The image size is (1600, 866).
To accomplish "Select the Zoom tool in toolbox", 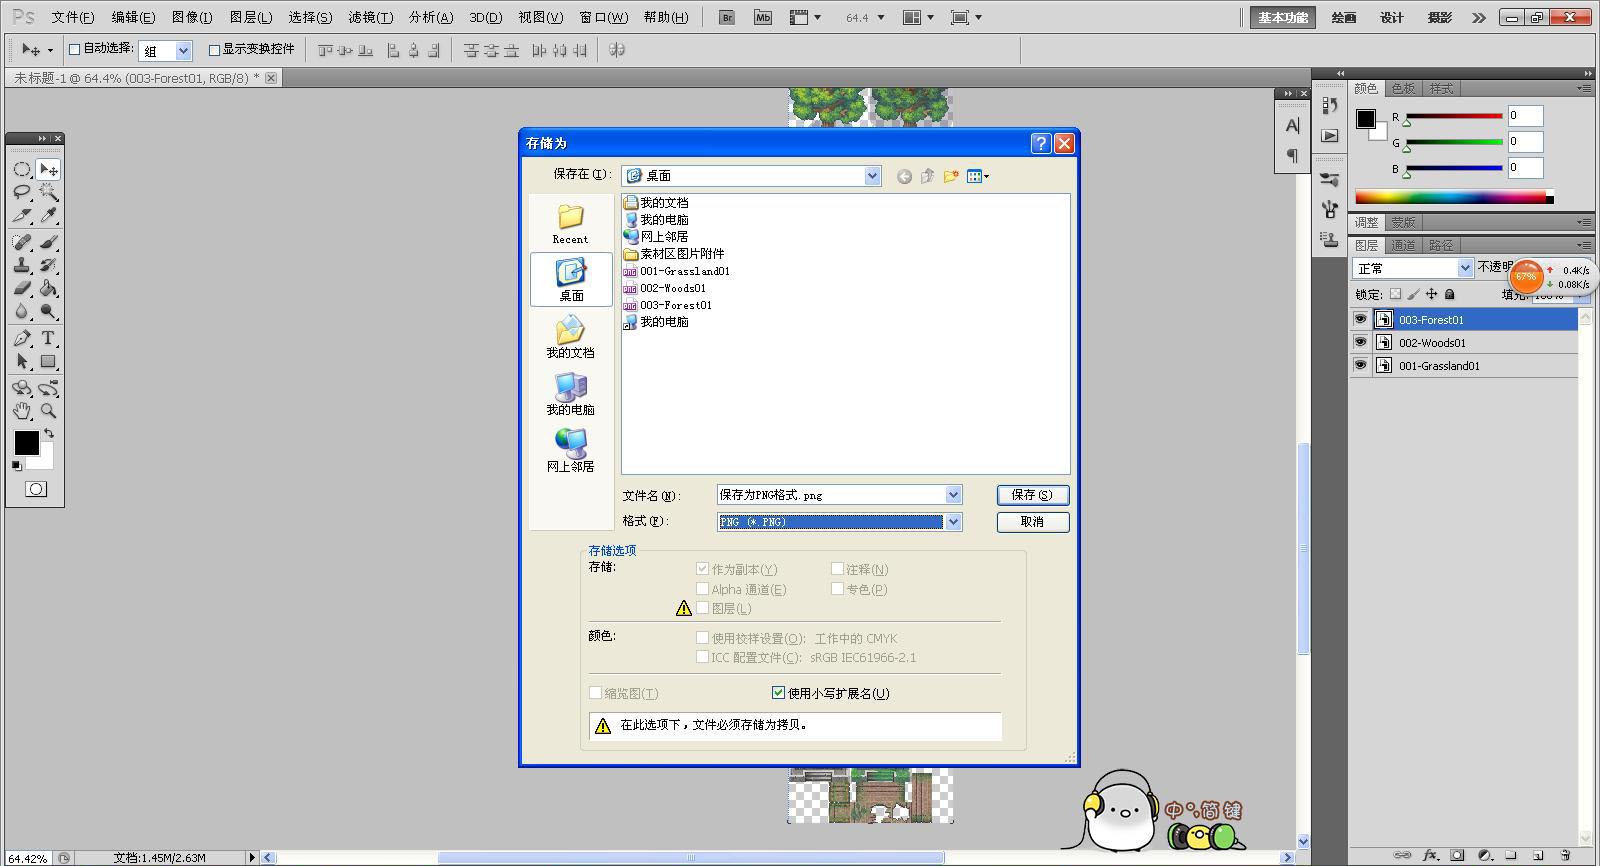I will pos(48,411).
